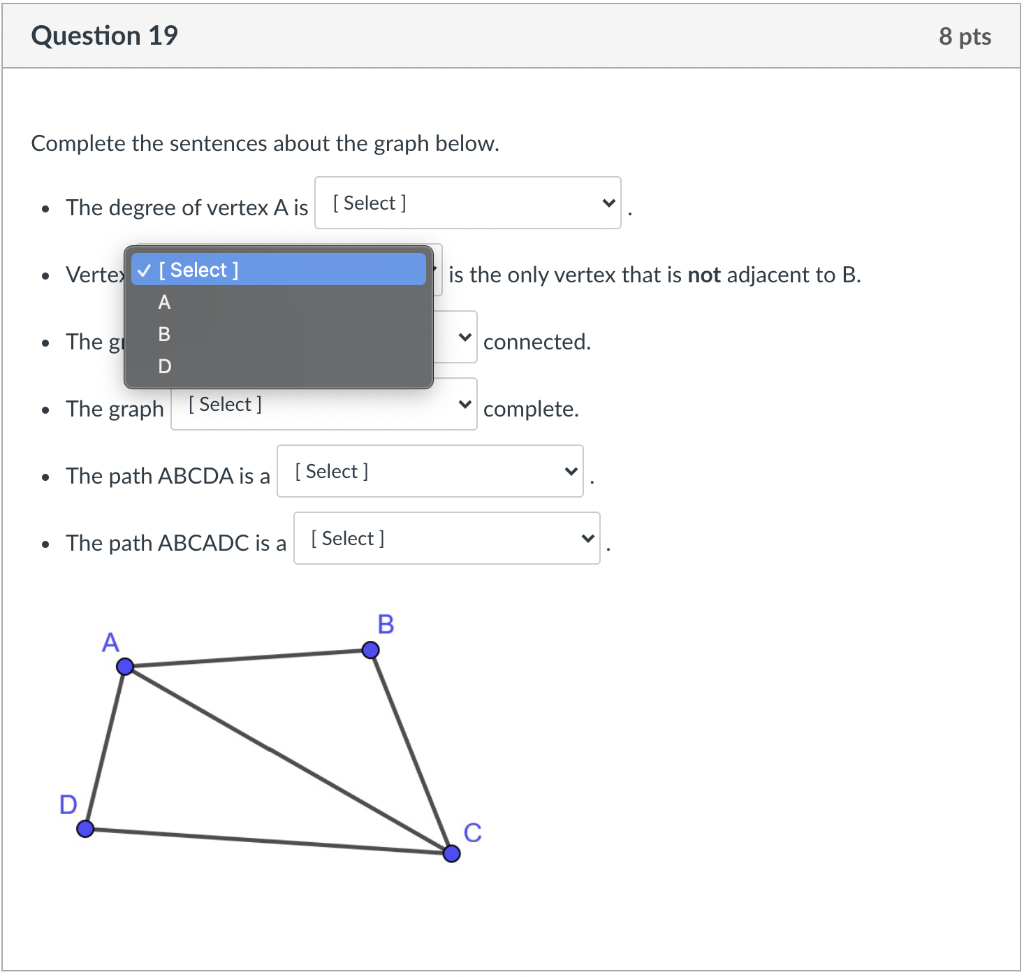Click the bottom edge from D to C
Viewport: 1024px width, 977px height.
268,842
